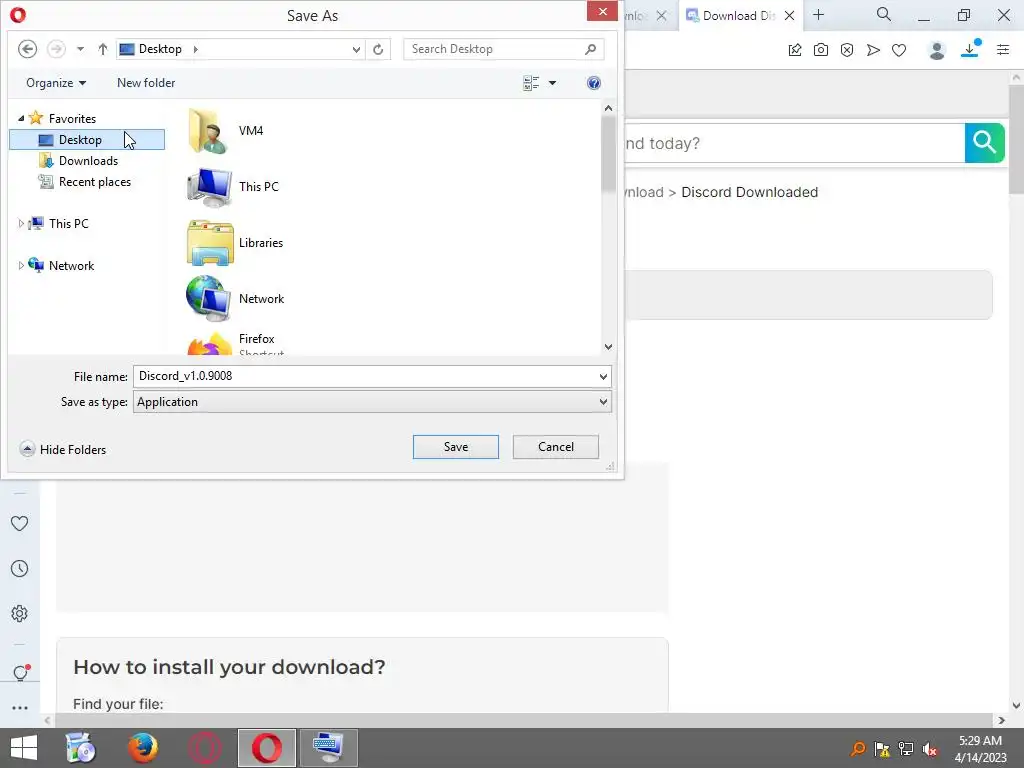Go up one folder level
This screenshot has width=1024, height=768.
click(x=103, y=49)
